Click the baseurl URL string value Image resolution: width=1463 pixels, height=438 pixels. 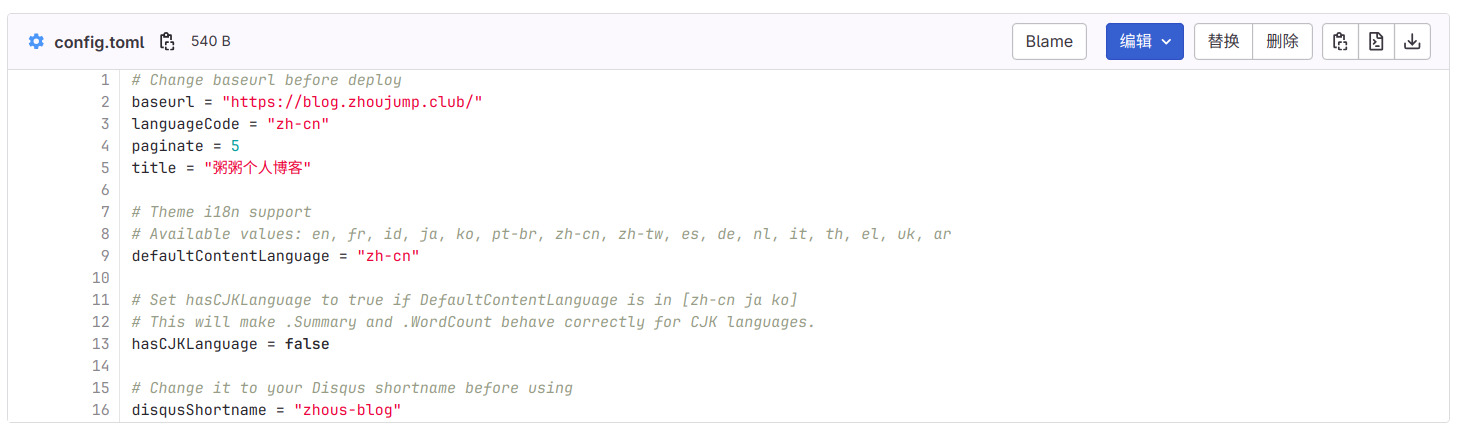pyautogui.click(x=352, y=102)
